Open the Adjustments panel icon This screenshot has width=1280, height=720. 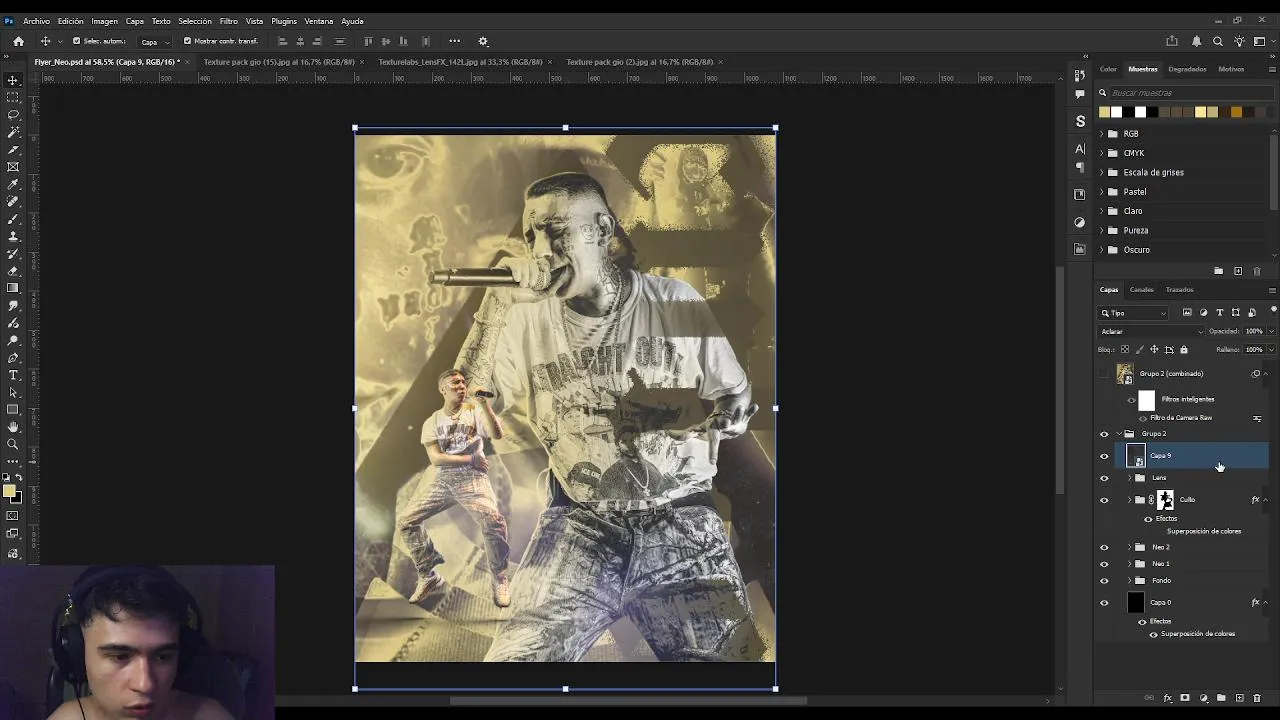pos(1080,222)
